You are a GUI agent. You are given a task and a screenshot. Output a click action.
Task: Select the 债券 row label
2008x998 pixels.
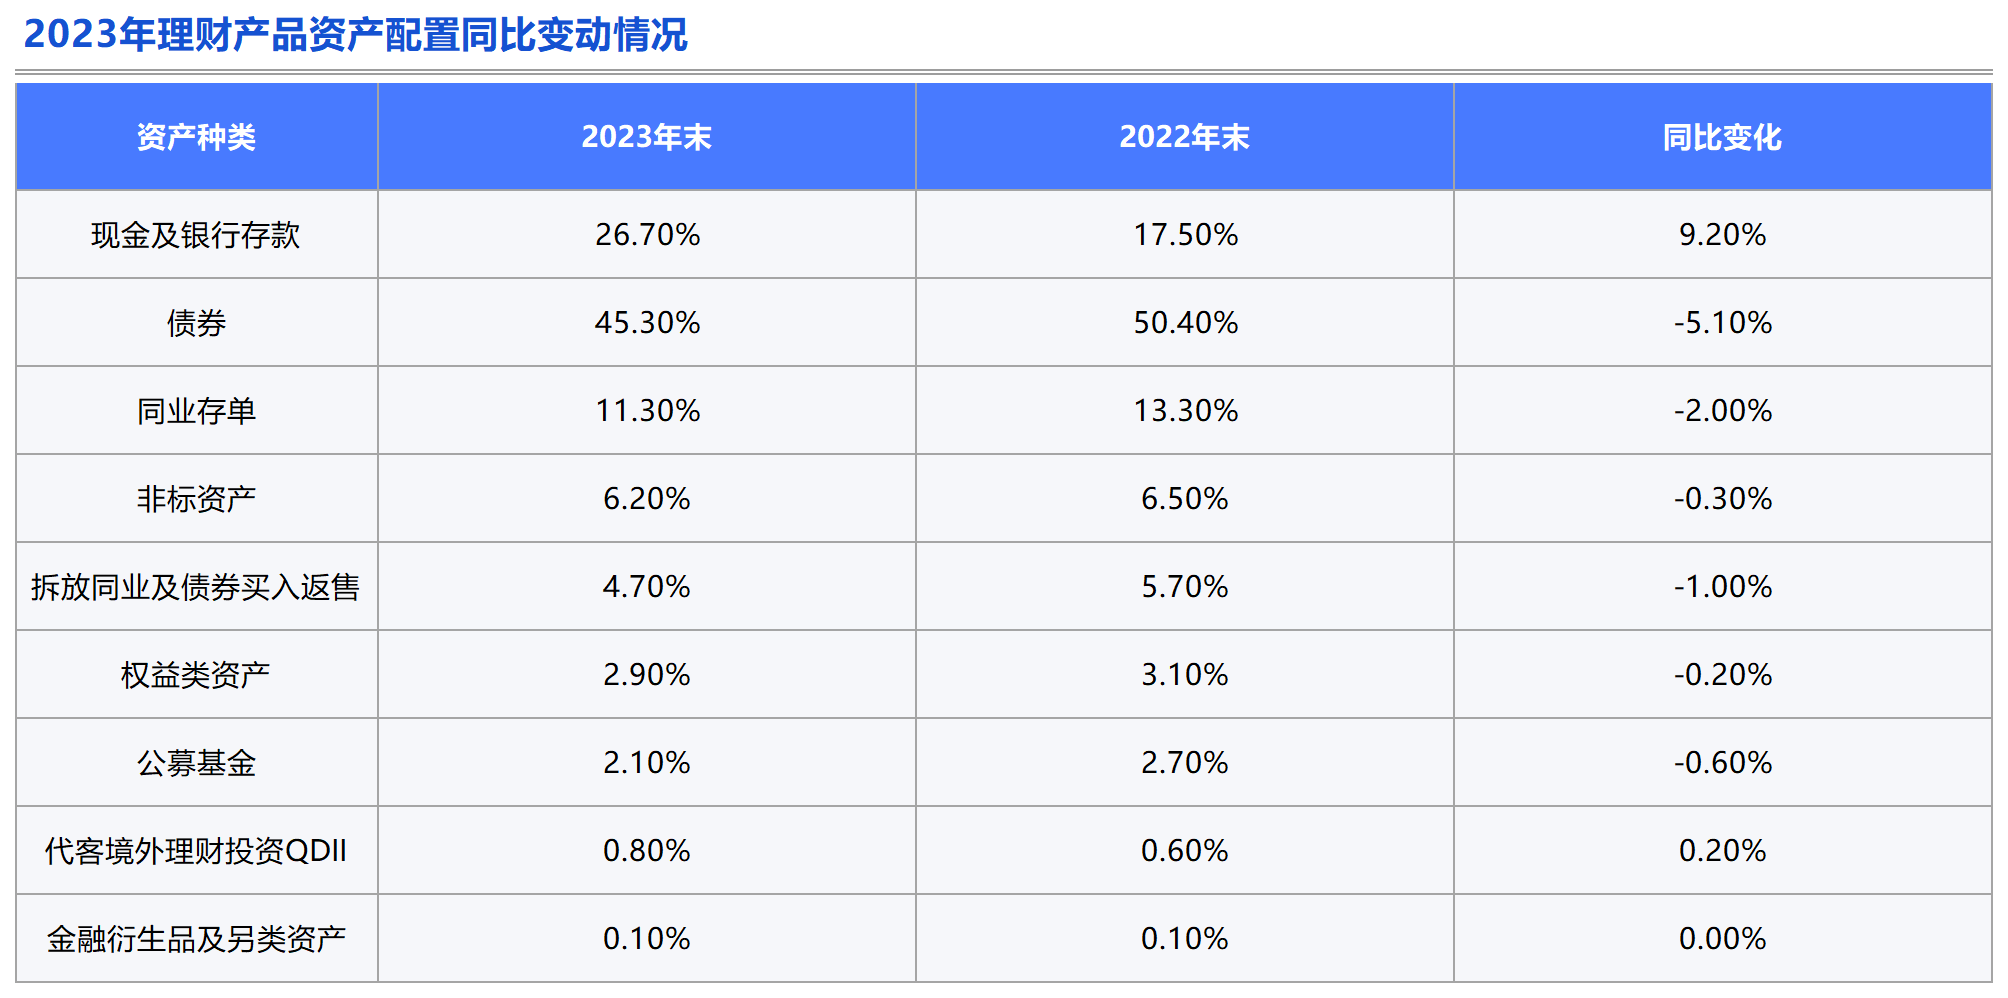coord(196,323)
